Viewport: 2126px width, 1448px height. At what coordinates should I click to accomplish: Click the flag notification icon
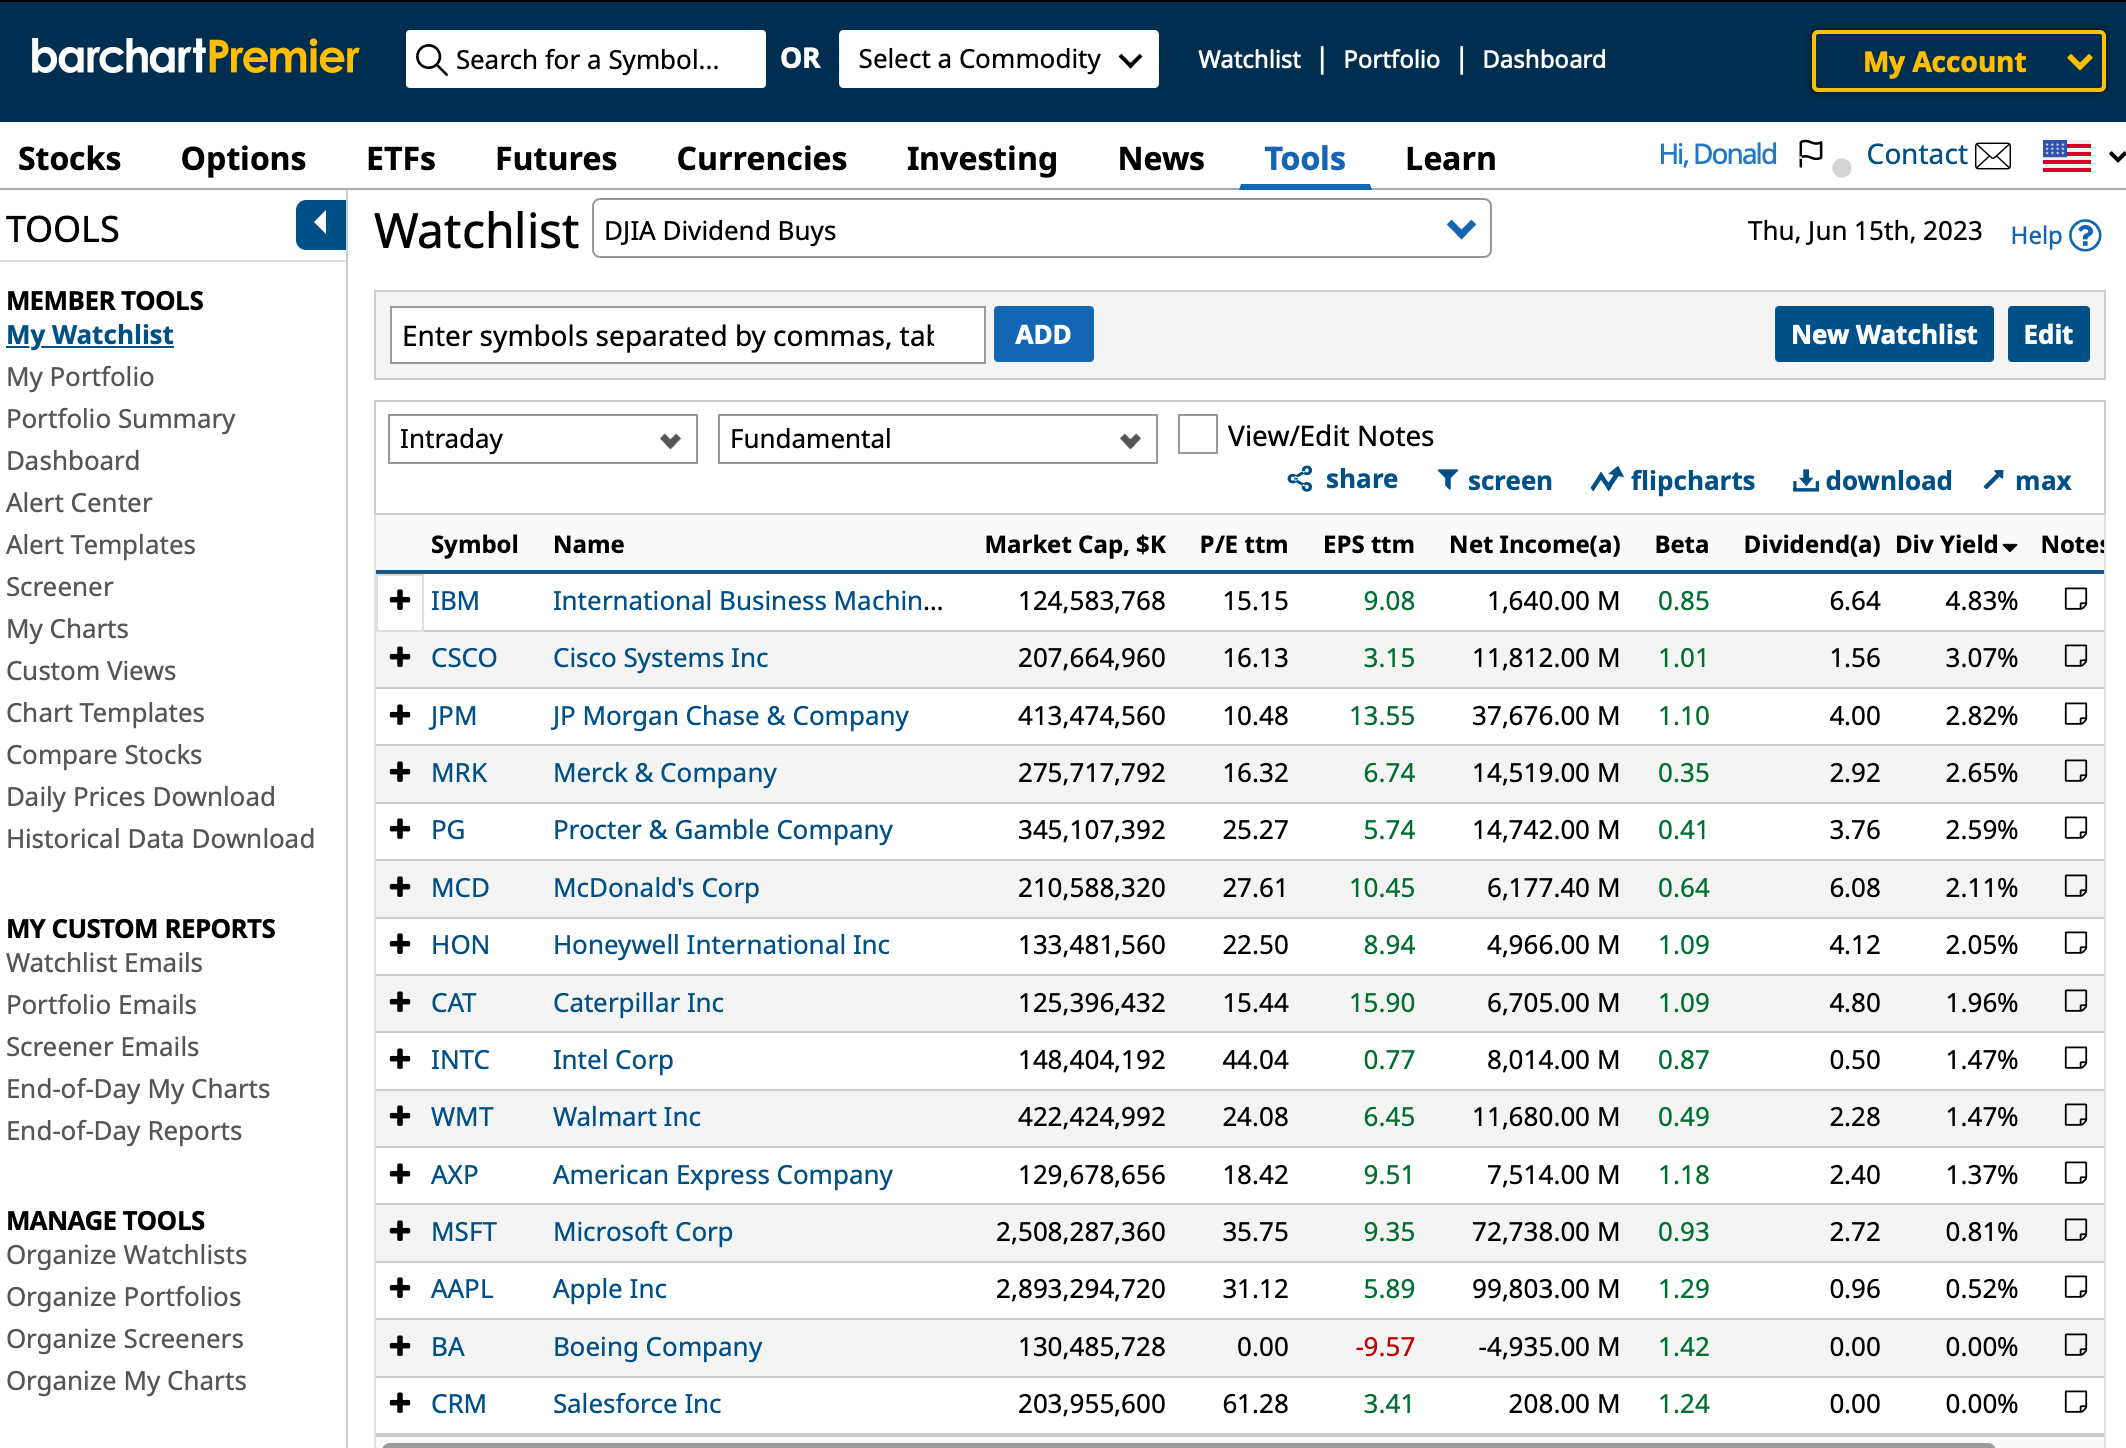pos(1812,154)
